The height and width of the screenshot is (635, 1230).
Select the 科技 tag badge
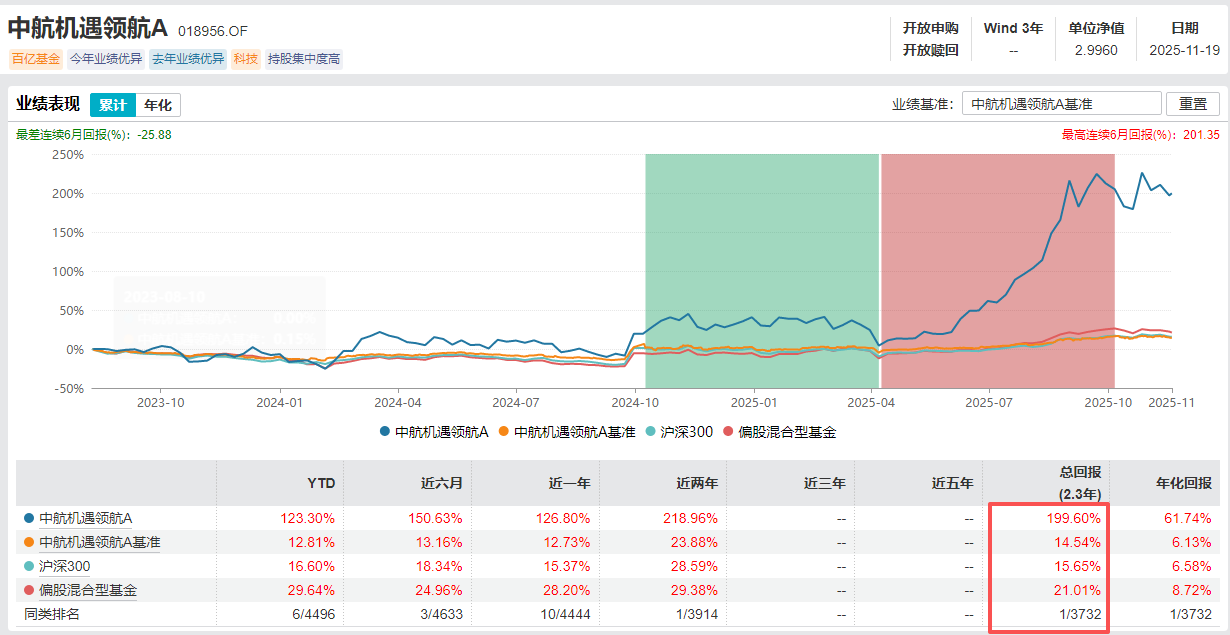click(245, 58)
